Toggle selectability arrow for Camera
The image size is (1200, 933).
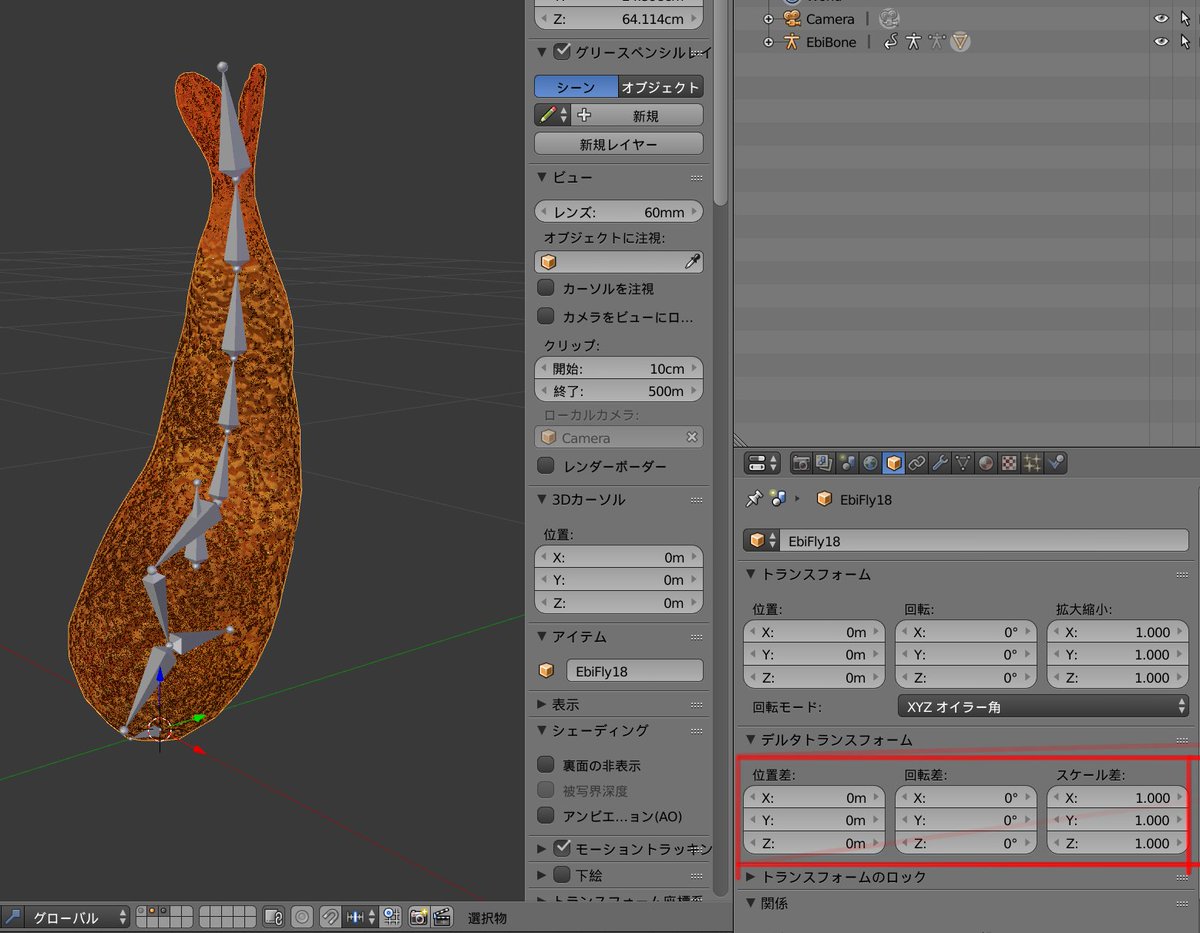coord(1186,19)
